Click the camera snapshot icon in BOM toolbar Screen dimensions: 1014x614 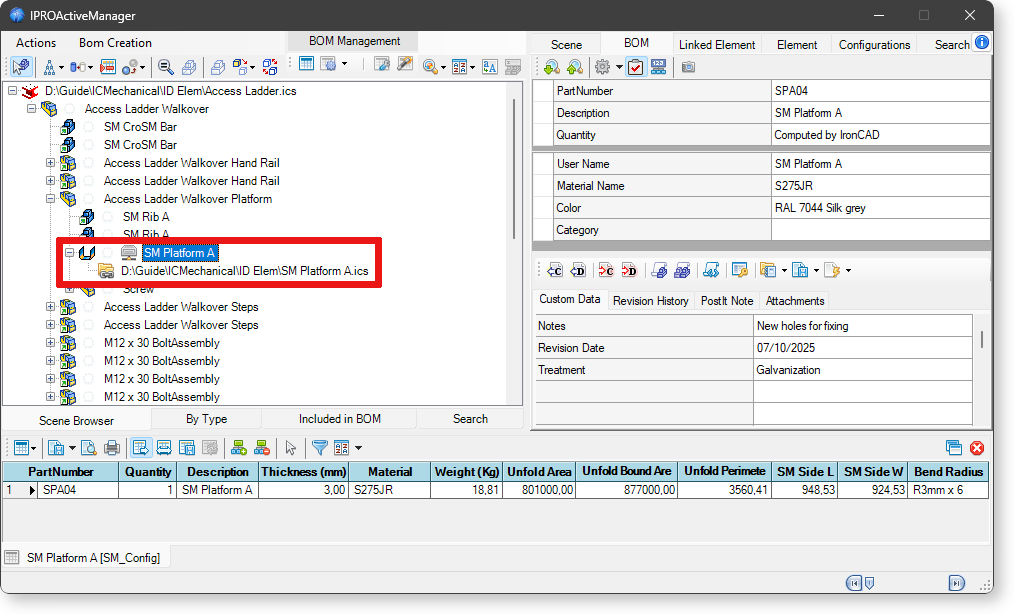tap(688, 67)
